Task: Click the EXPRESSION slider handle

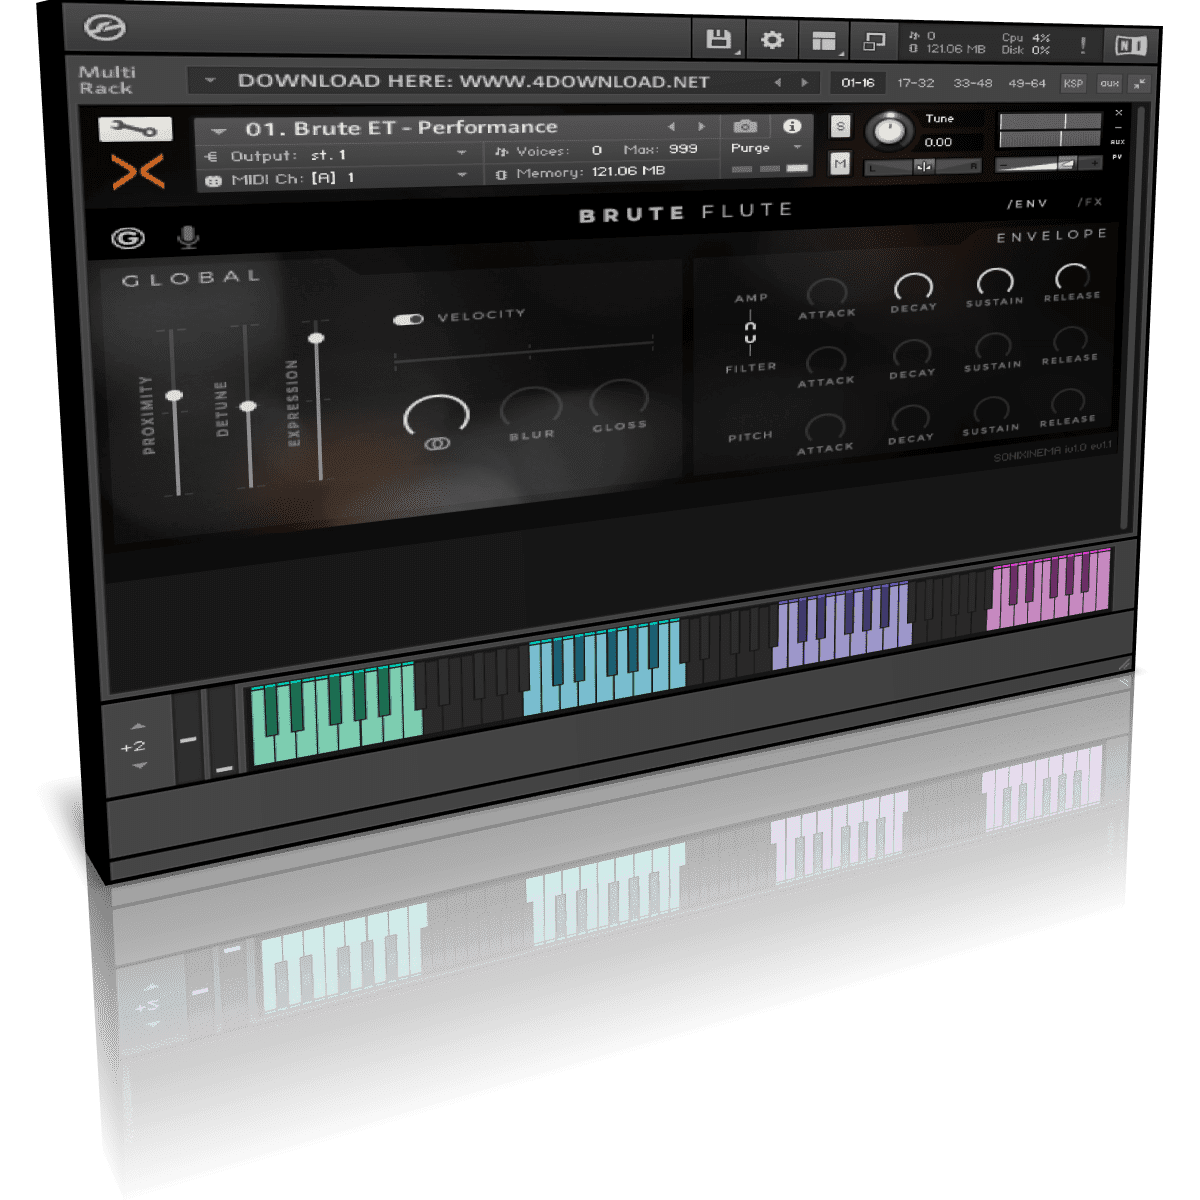Action: [x=317, y=338]
